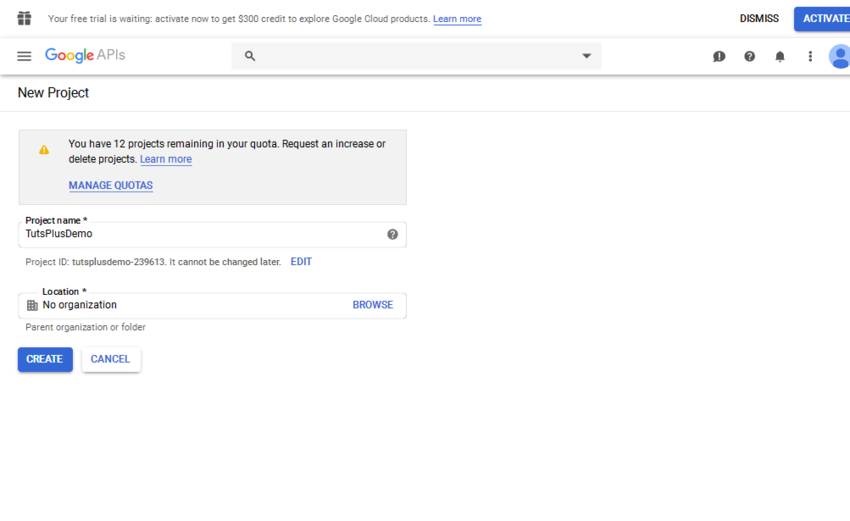This screenshot has height=521, width=850.
Task: Click the CREATE button
Action: point(45,359)
